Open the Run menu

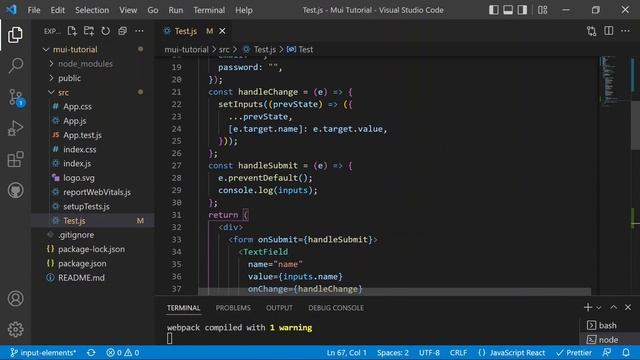pos(176,10)
